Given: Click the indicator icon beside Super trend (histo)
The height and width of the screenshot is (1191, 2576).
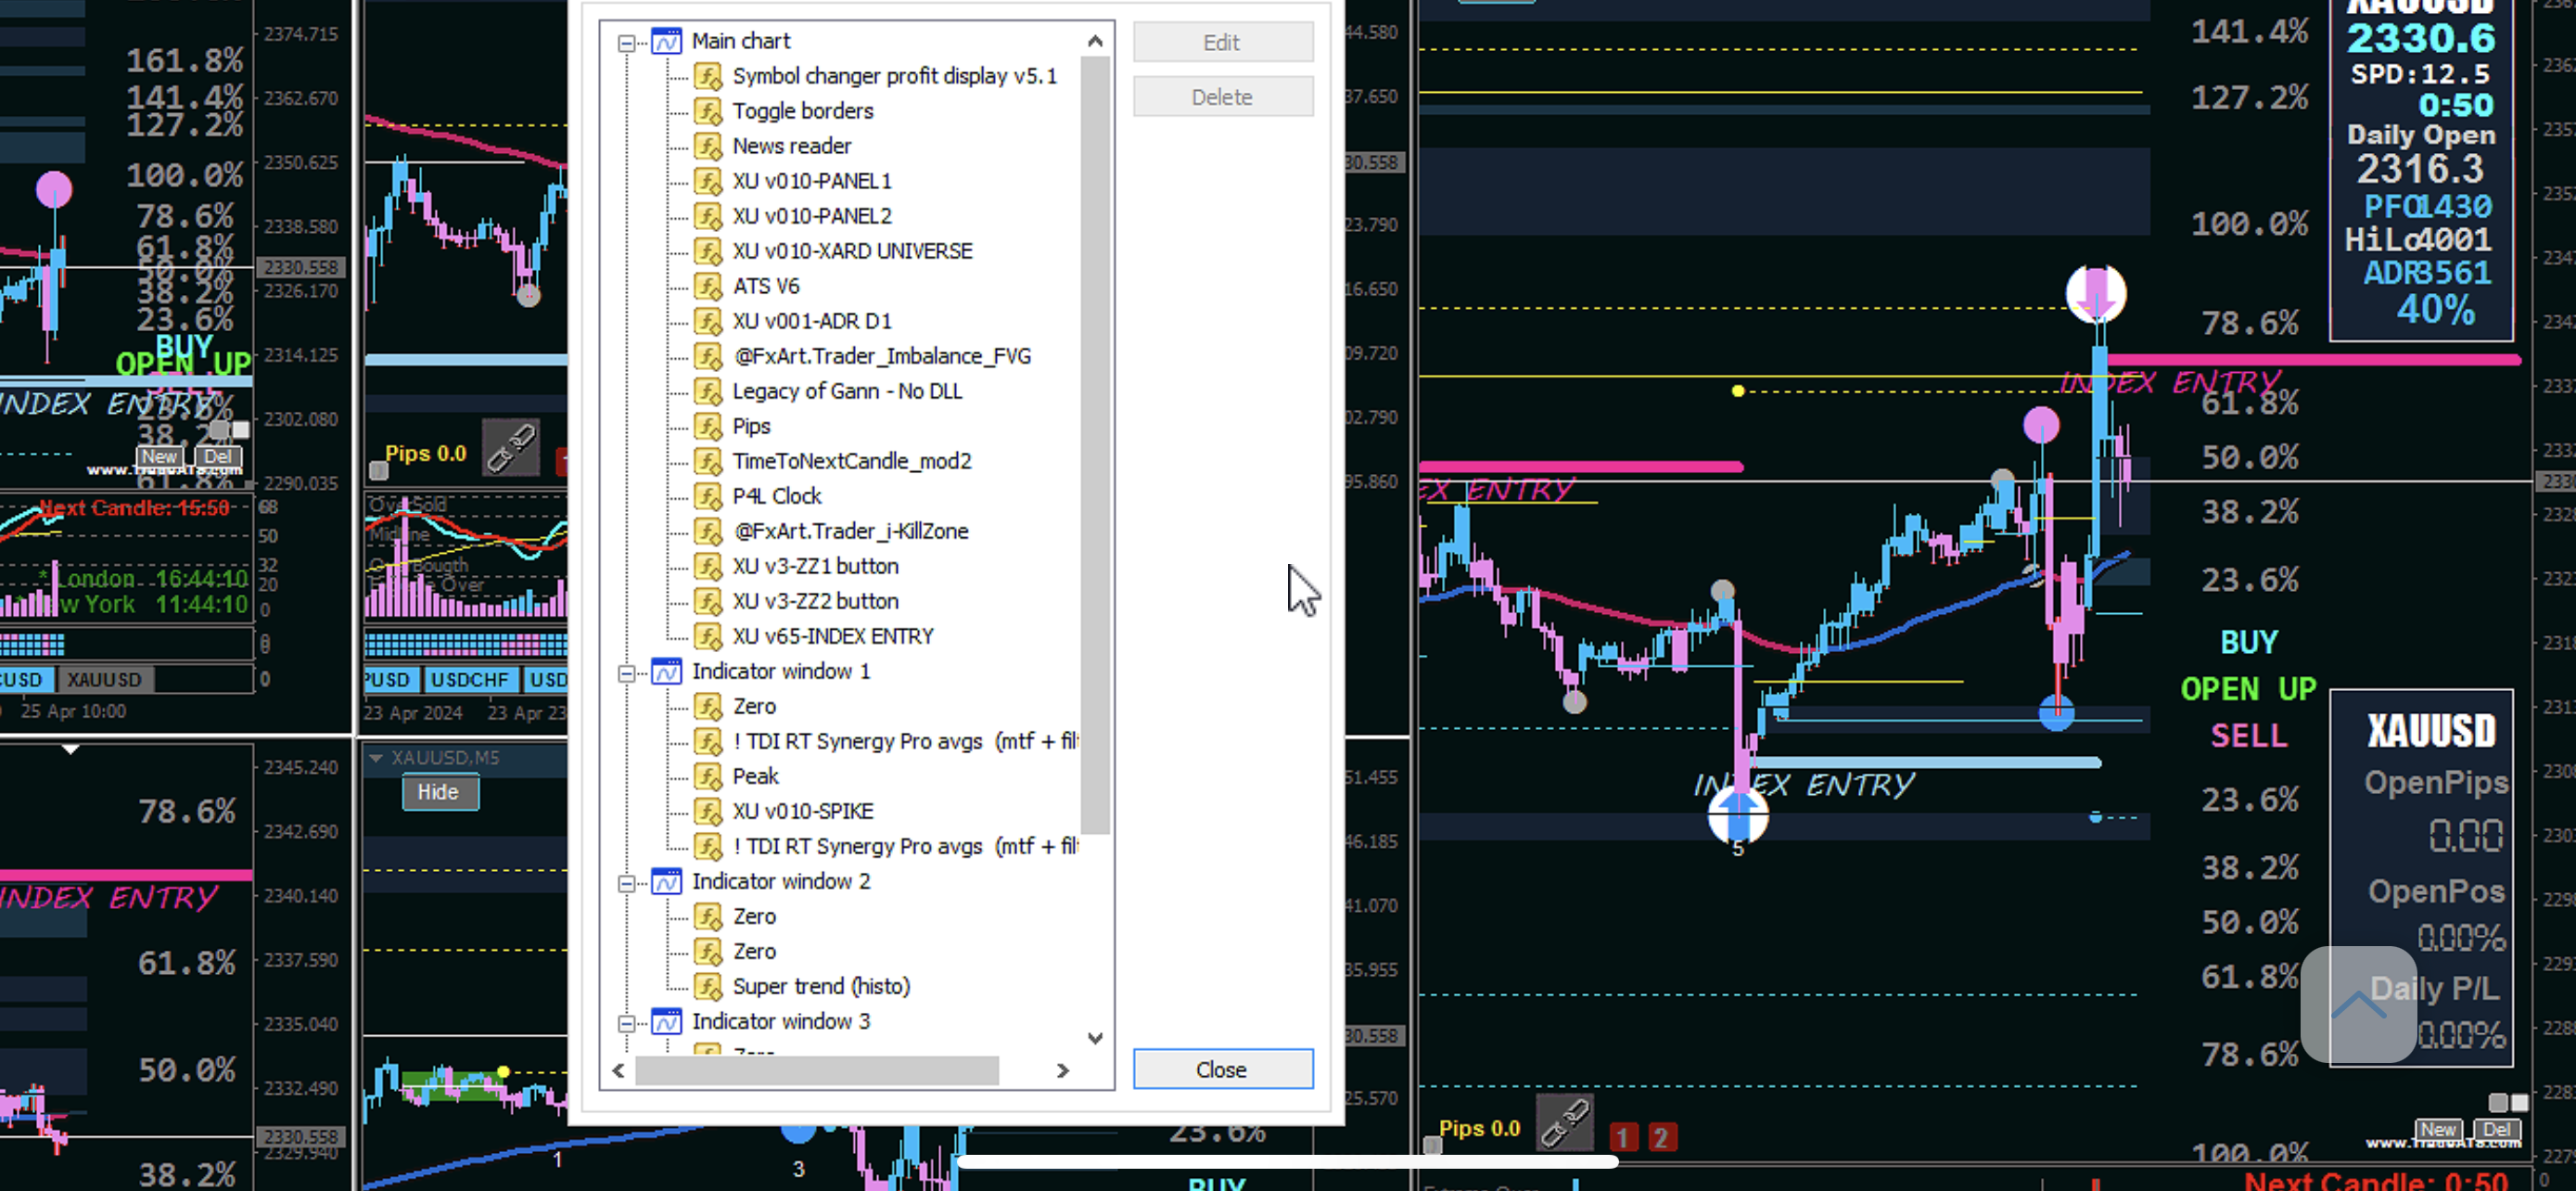Looking at the screenshot, I should point(708,986).
